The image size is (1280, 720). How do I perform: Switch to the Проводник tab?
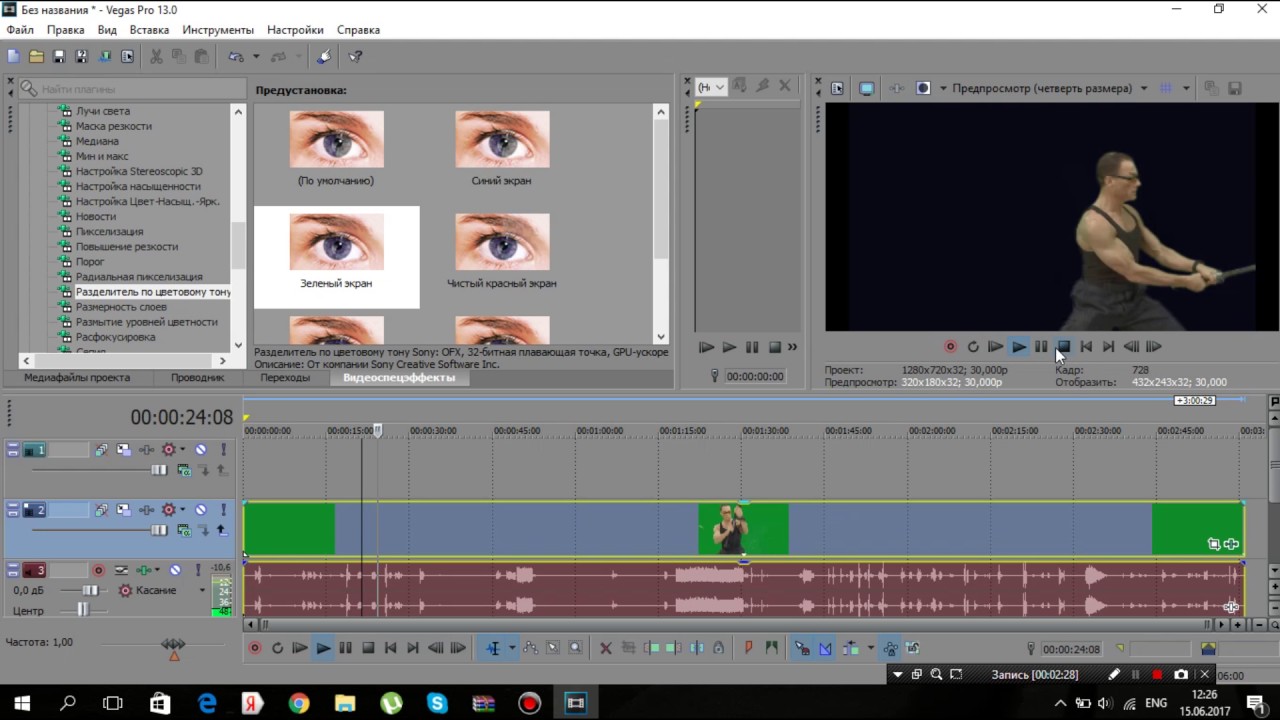coord(197,378)
